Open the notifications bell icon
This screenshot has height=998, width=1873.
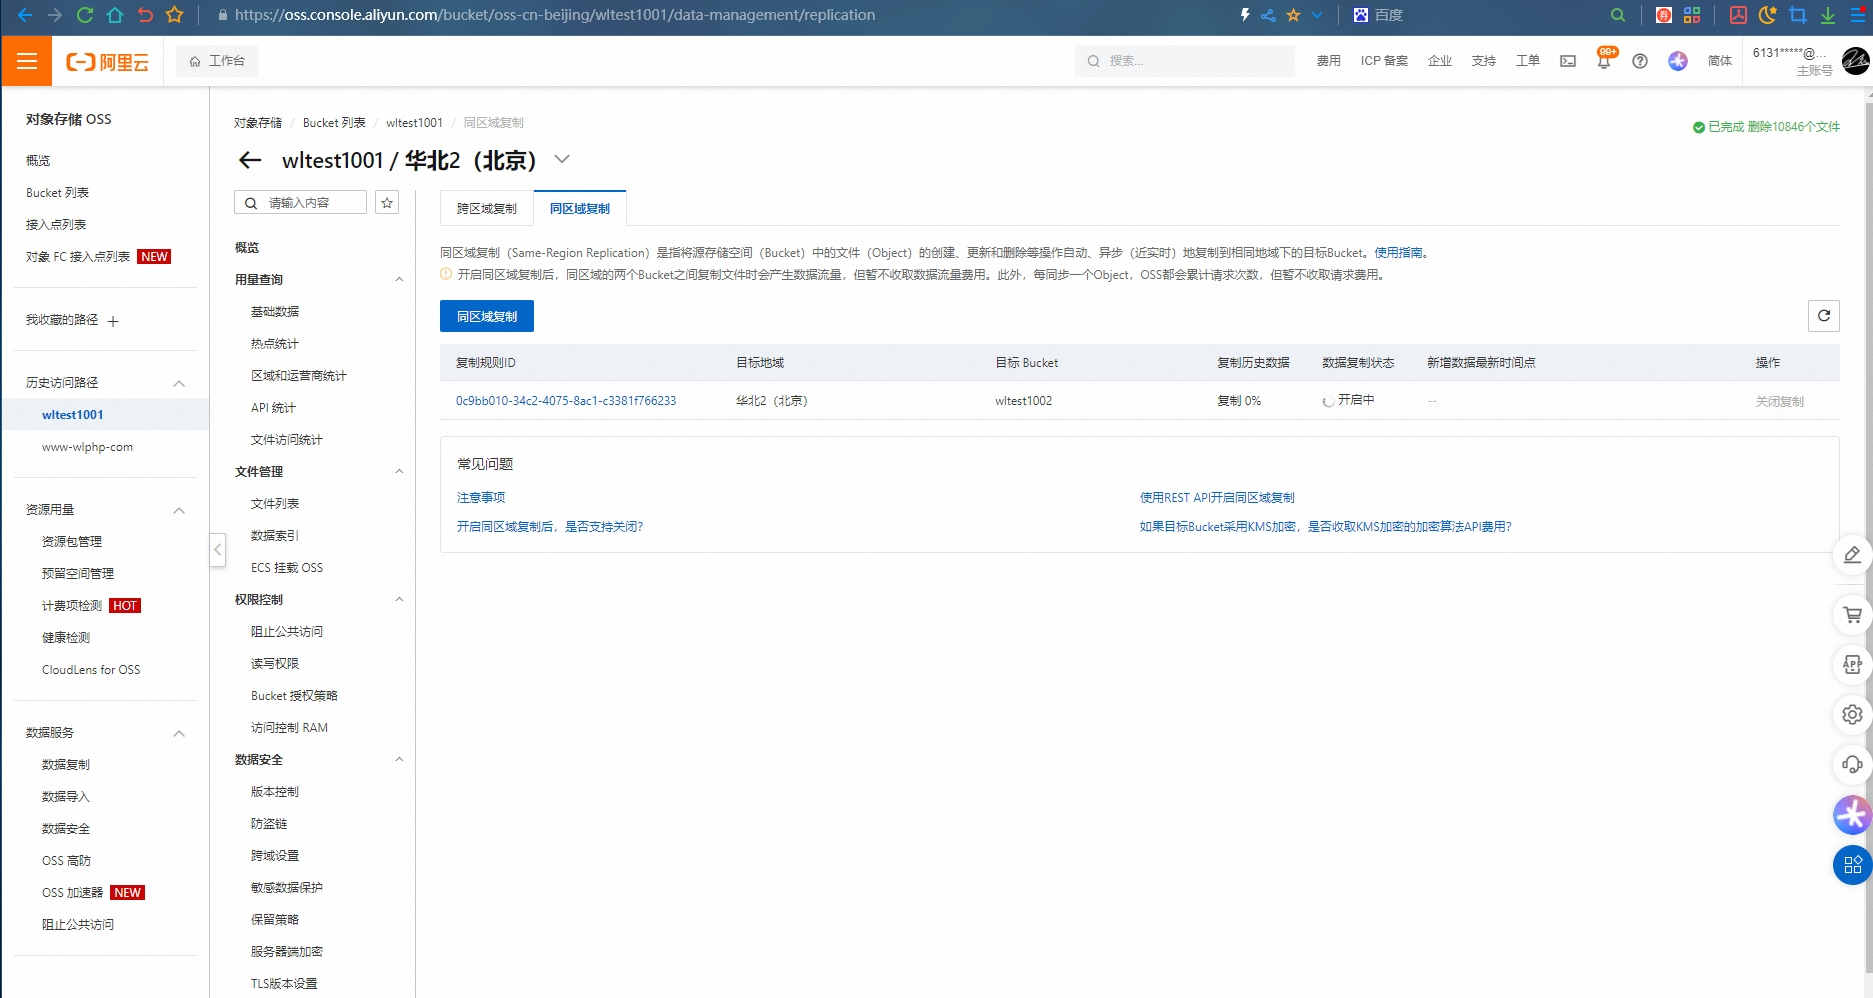tap(1604, 61)
